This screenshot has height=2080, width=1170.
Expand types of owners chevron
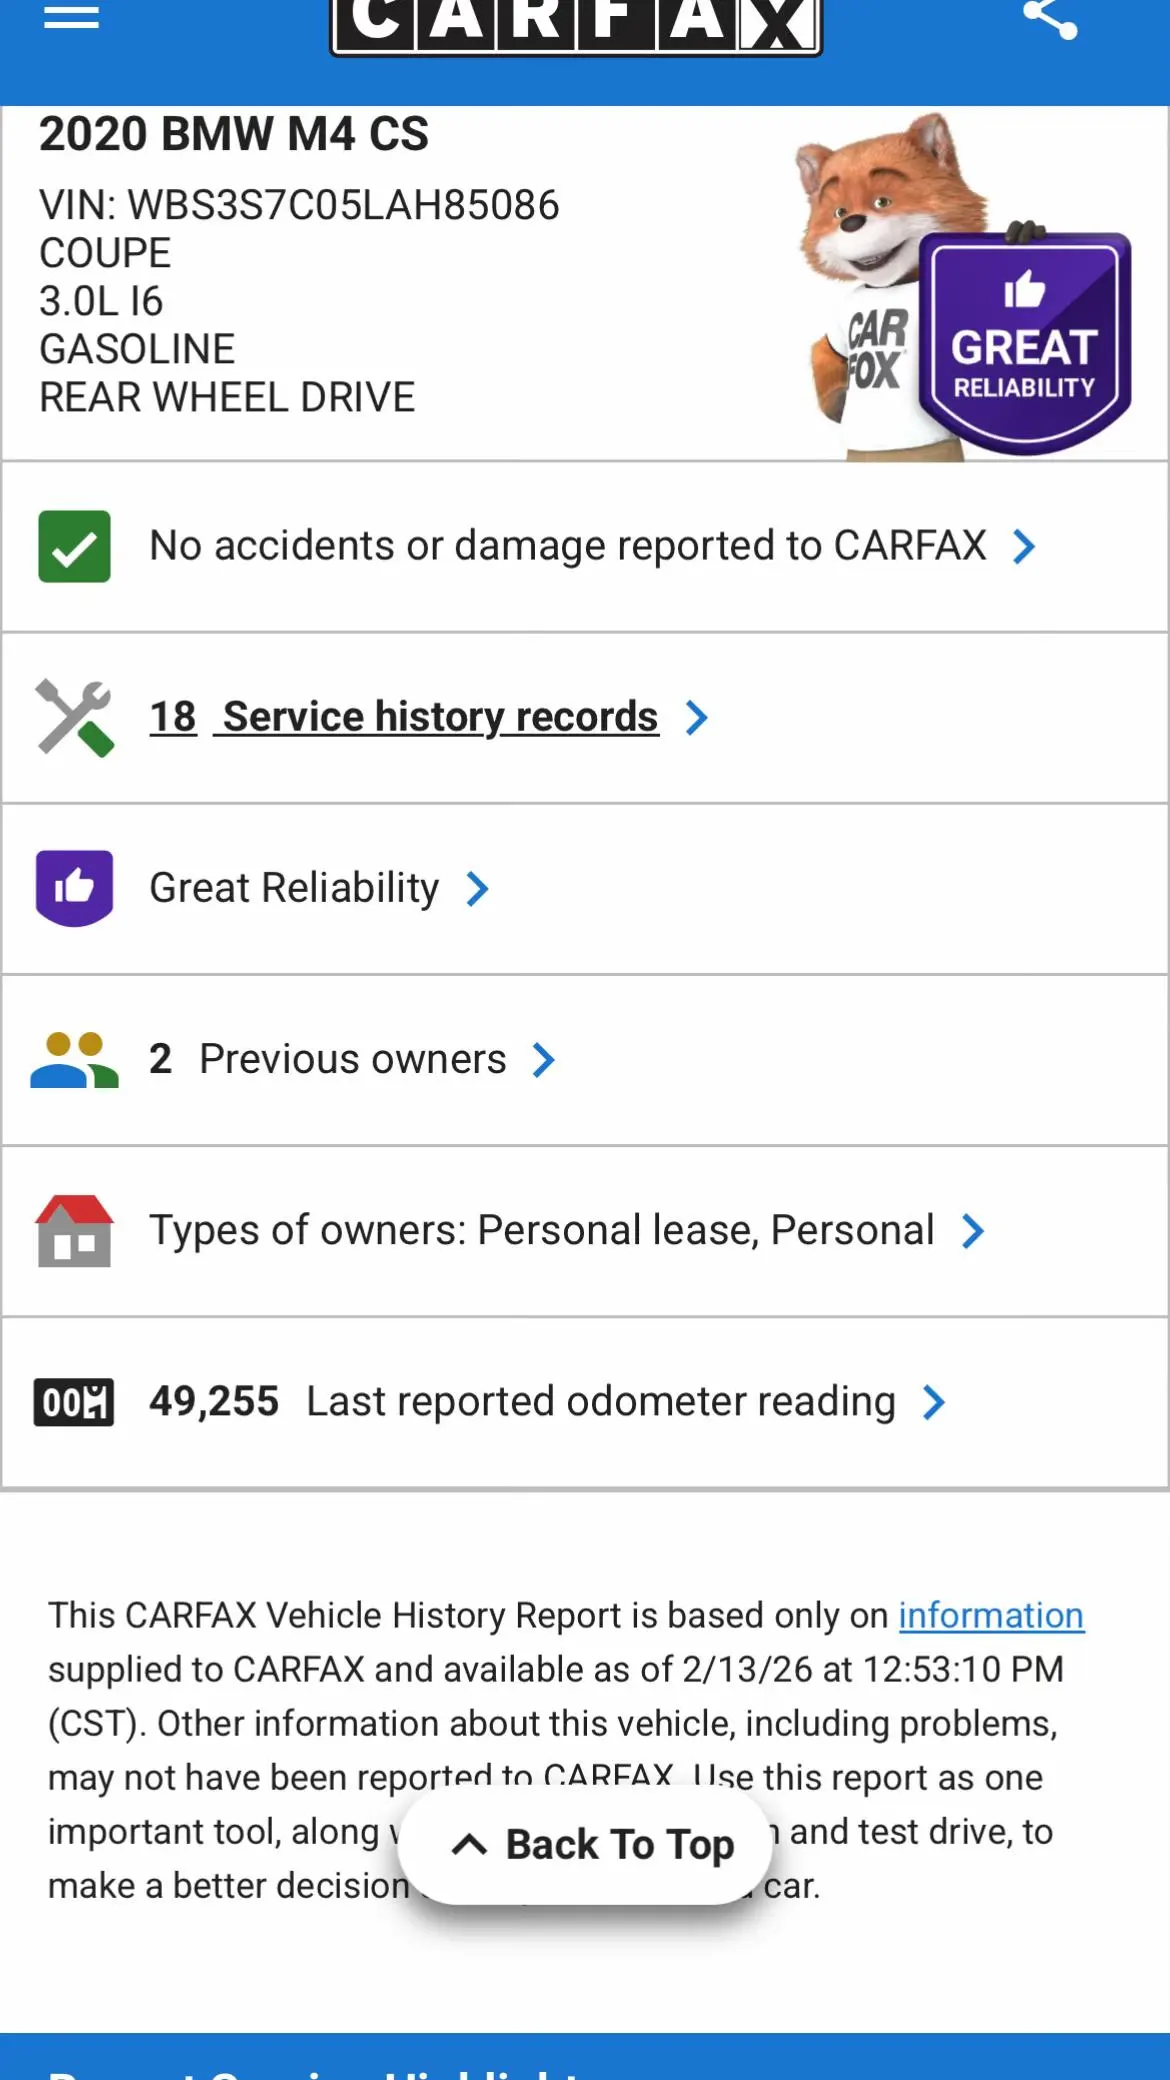(972, 1231)
